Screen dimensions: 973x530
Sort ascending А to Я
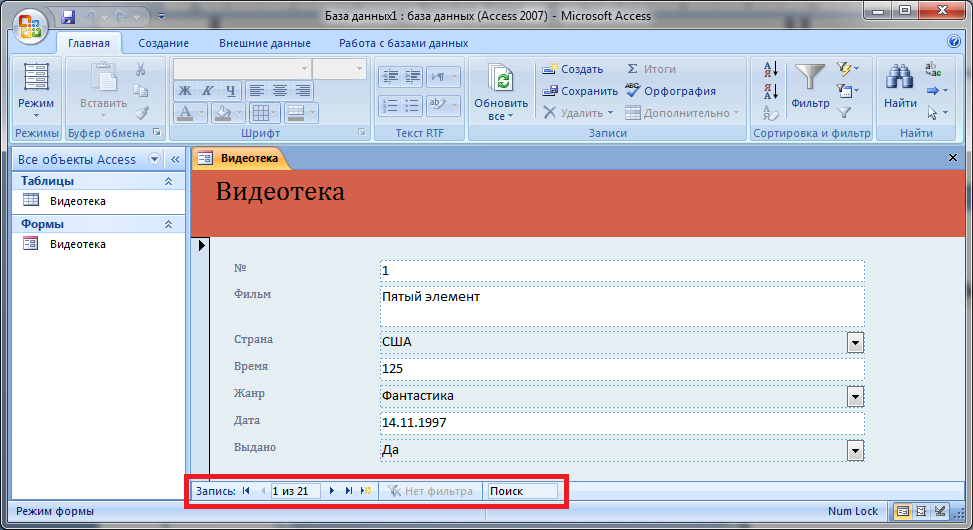(770, 69)
